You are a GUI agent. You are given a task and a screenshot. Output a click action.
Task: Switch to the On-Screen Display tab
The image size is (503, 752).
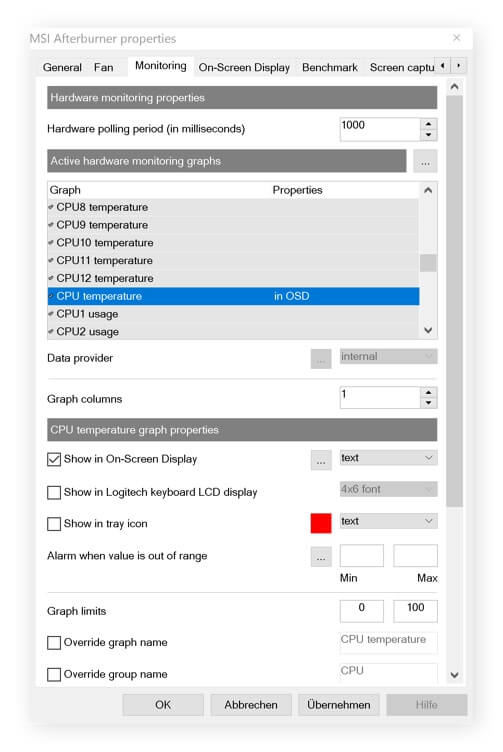coord(244,68)
